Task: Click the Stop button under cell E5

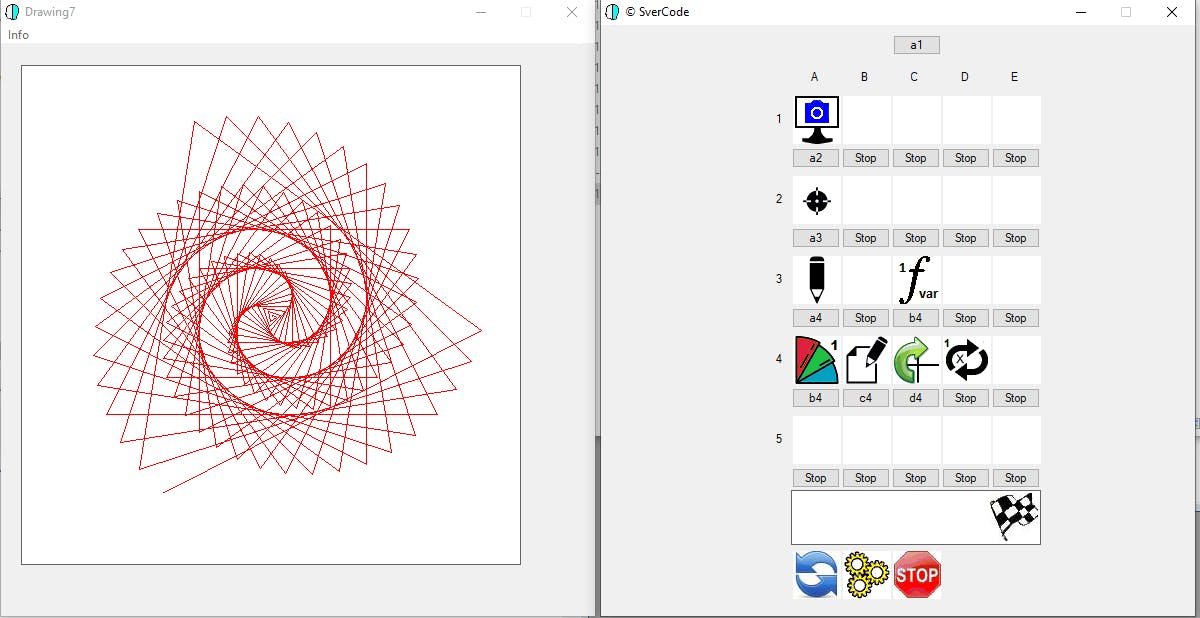Action: 1016,478
